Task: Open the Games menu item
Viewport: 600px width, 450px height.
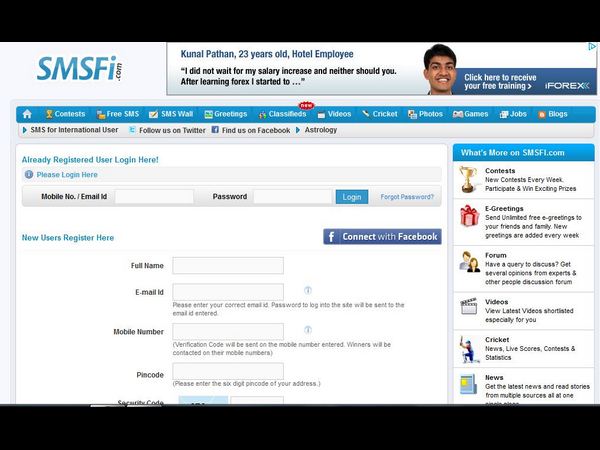Action: pyautogui.click(x=470, y=114)
